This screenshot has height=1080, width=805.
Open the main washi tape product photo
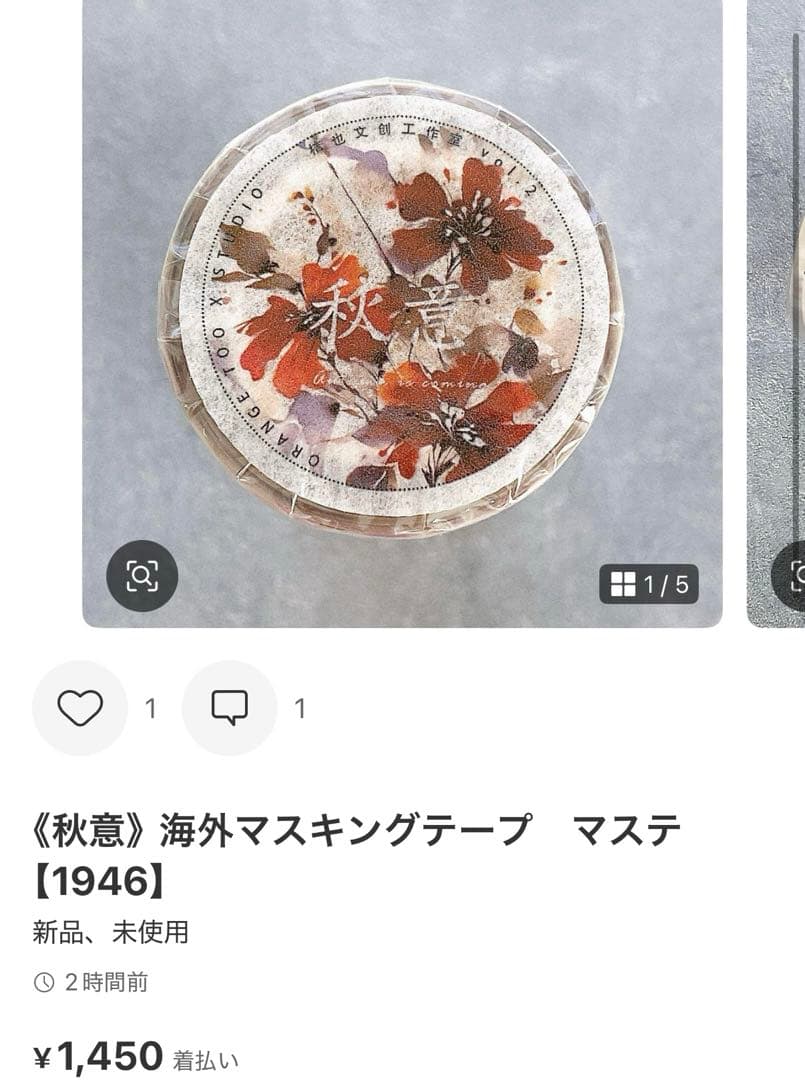click(x=402, y=313)
